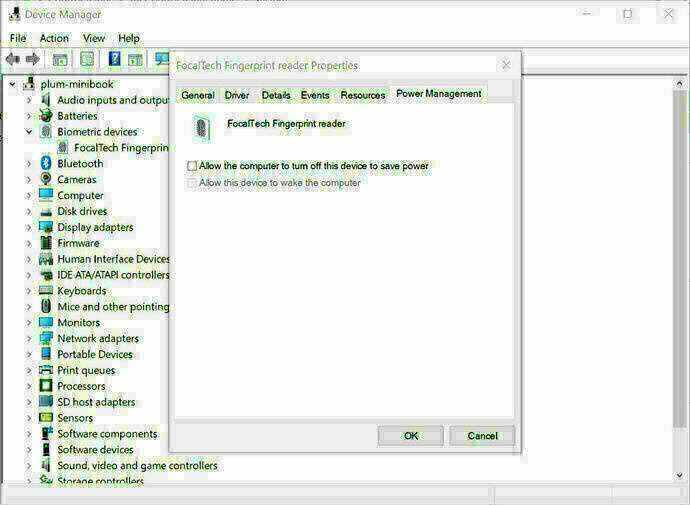690x505 pixels.
Task: Select Sound, video and game controllers
Action: 137,465
